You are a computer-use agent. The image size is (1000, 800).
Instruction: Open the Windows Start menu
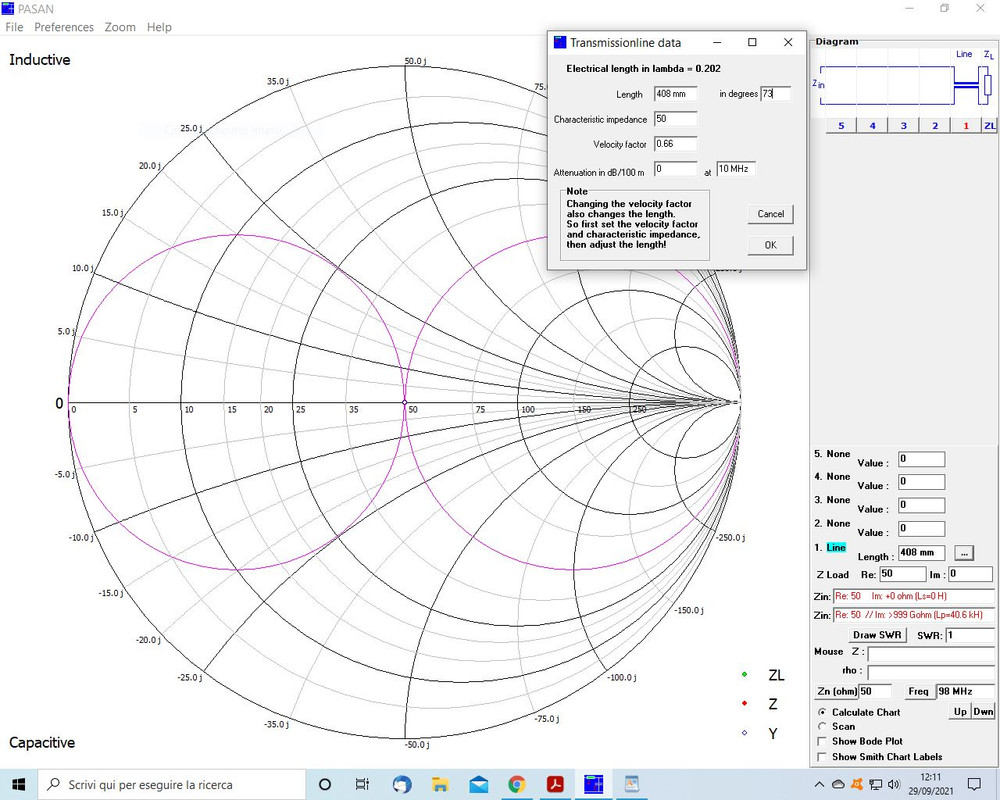[x=18, y=785]
